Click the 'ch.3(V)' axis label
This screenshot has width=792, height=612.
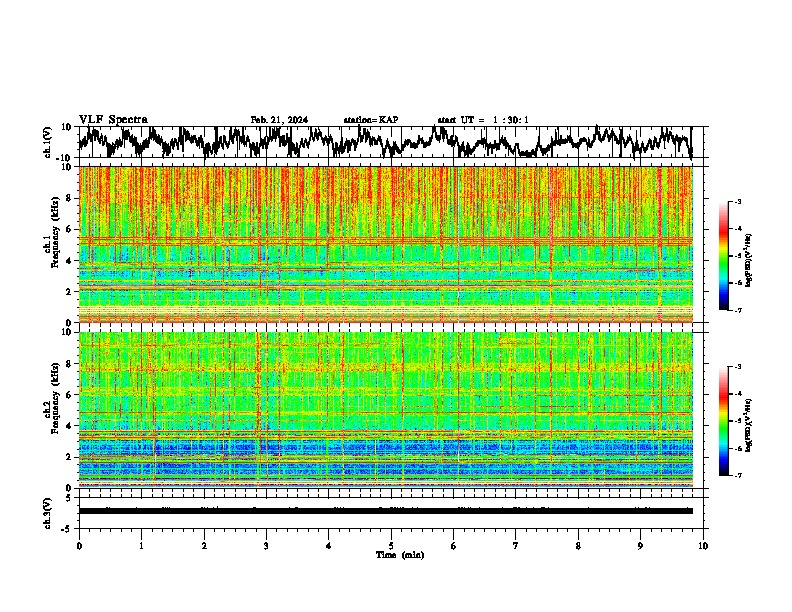click(48, 513)
